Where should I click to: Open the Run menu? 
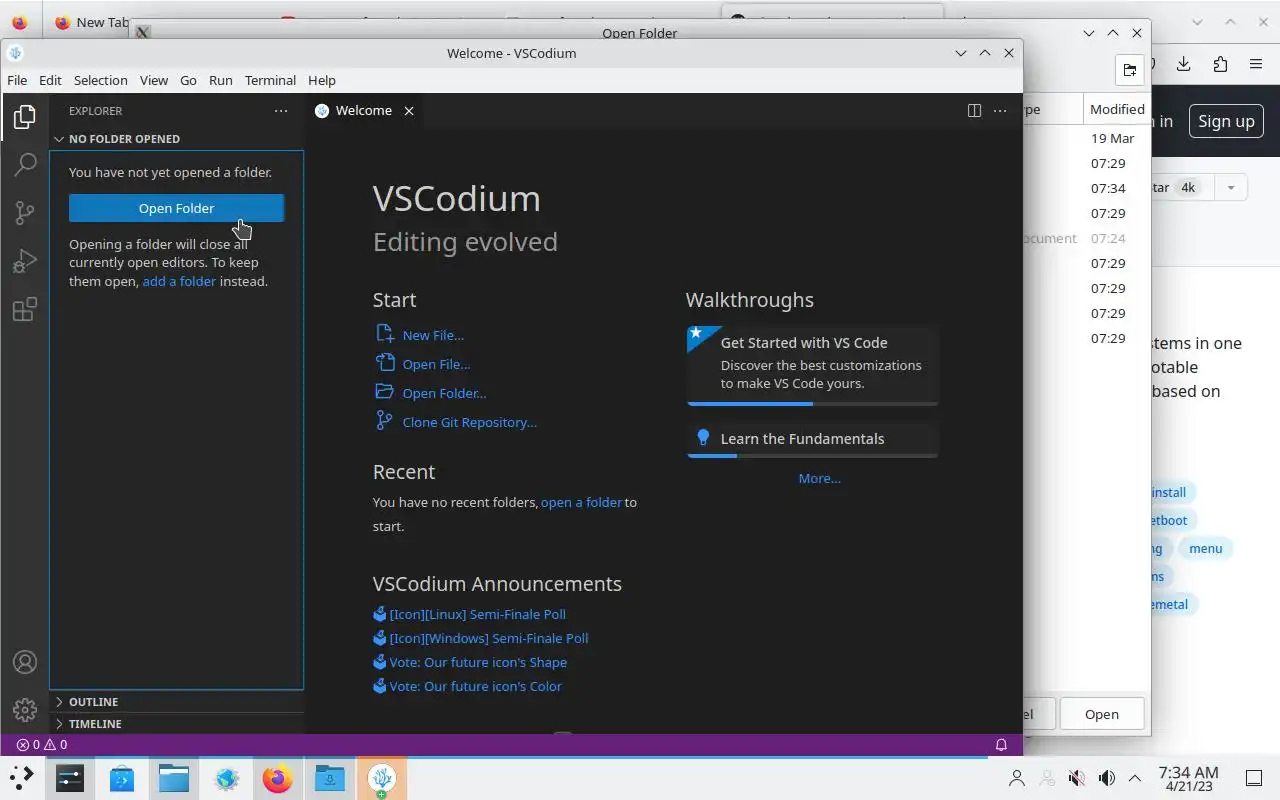[x=221, y=80]
